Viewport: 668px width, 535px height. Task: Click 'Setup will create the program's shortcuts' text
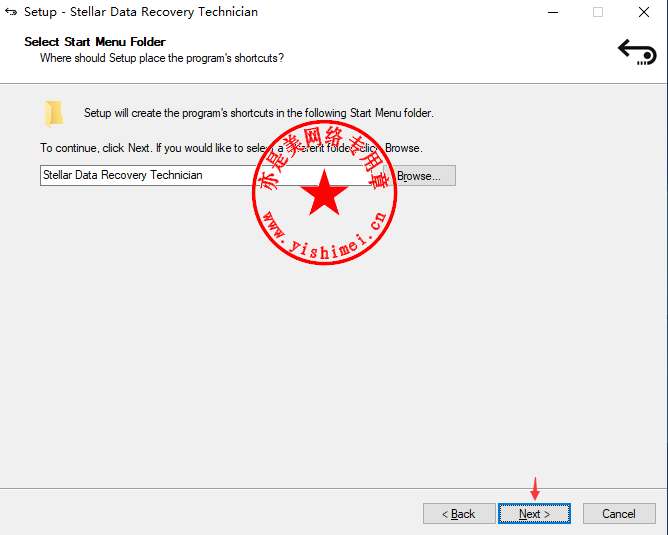[x=259, y=113]
